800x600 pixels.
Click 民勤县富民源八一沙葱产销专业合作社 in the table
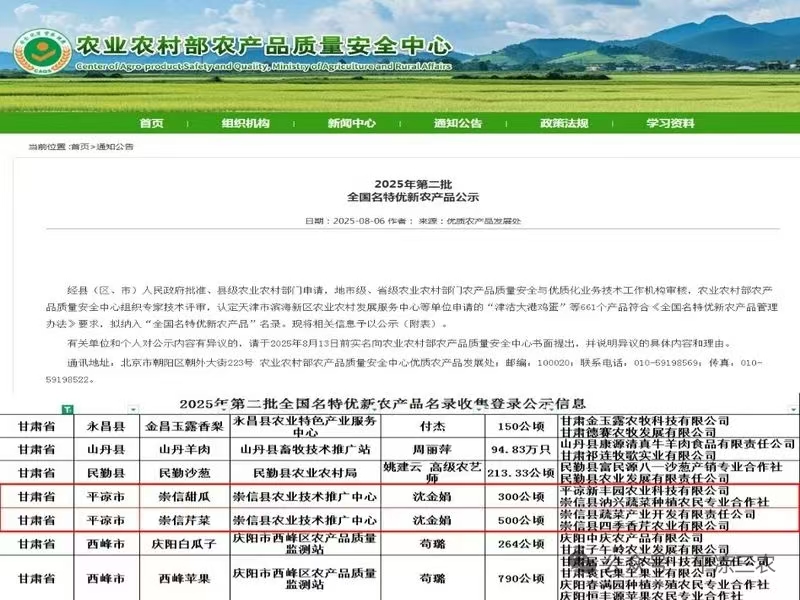pyautogui.click(x=671, y=467)
